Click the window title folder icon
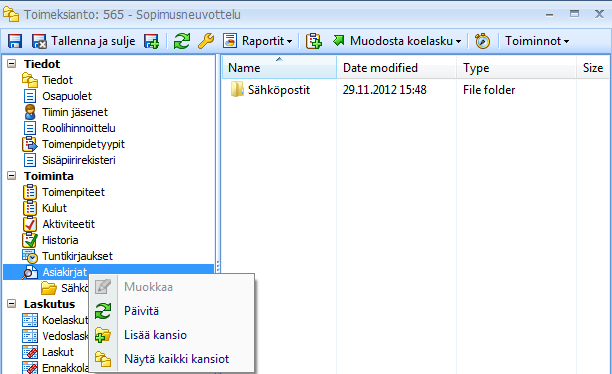The image size is (612, 374). point(11,14)
